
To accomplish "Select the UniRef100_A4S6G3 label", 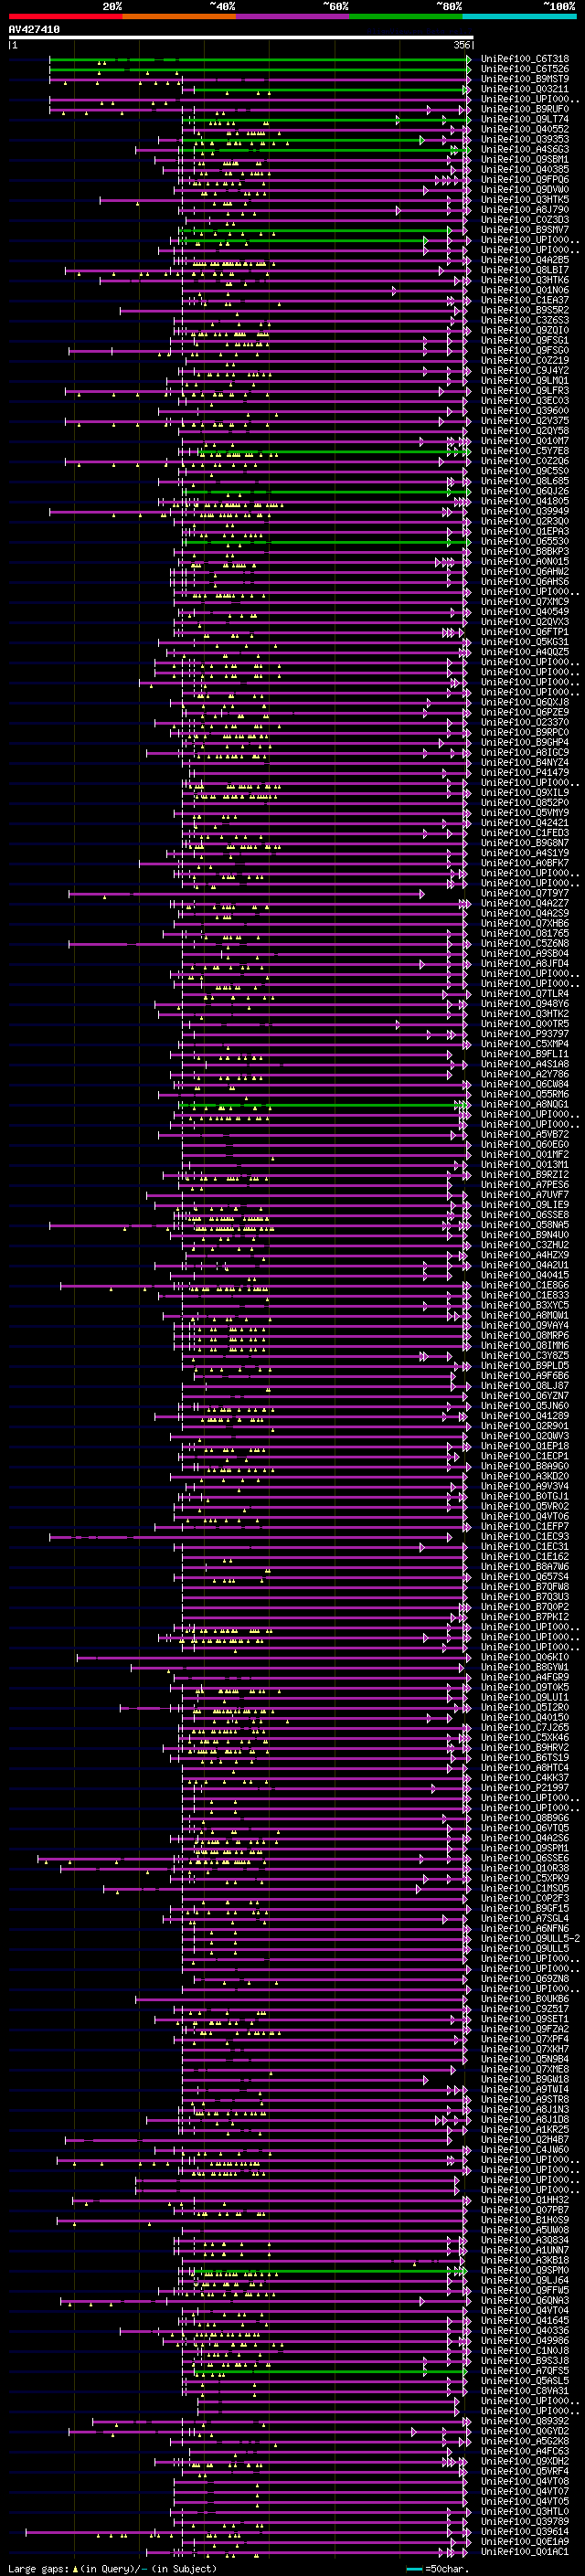I will (525, 149).
